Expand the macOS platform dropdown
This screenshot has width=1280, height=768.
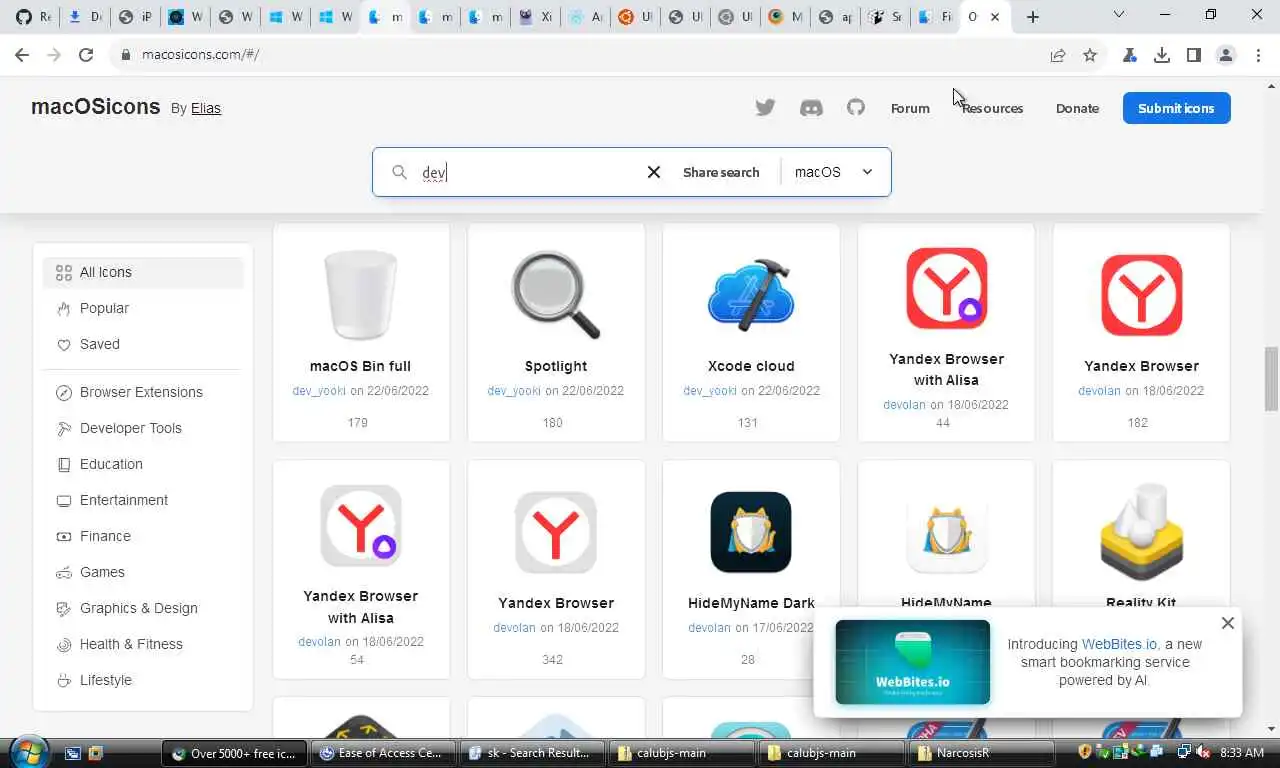834,172
